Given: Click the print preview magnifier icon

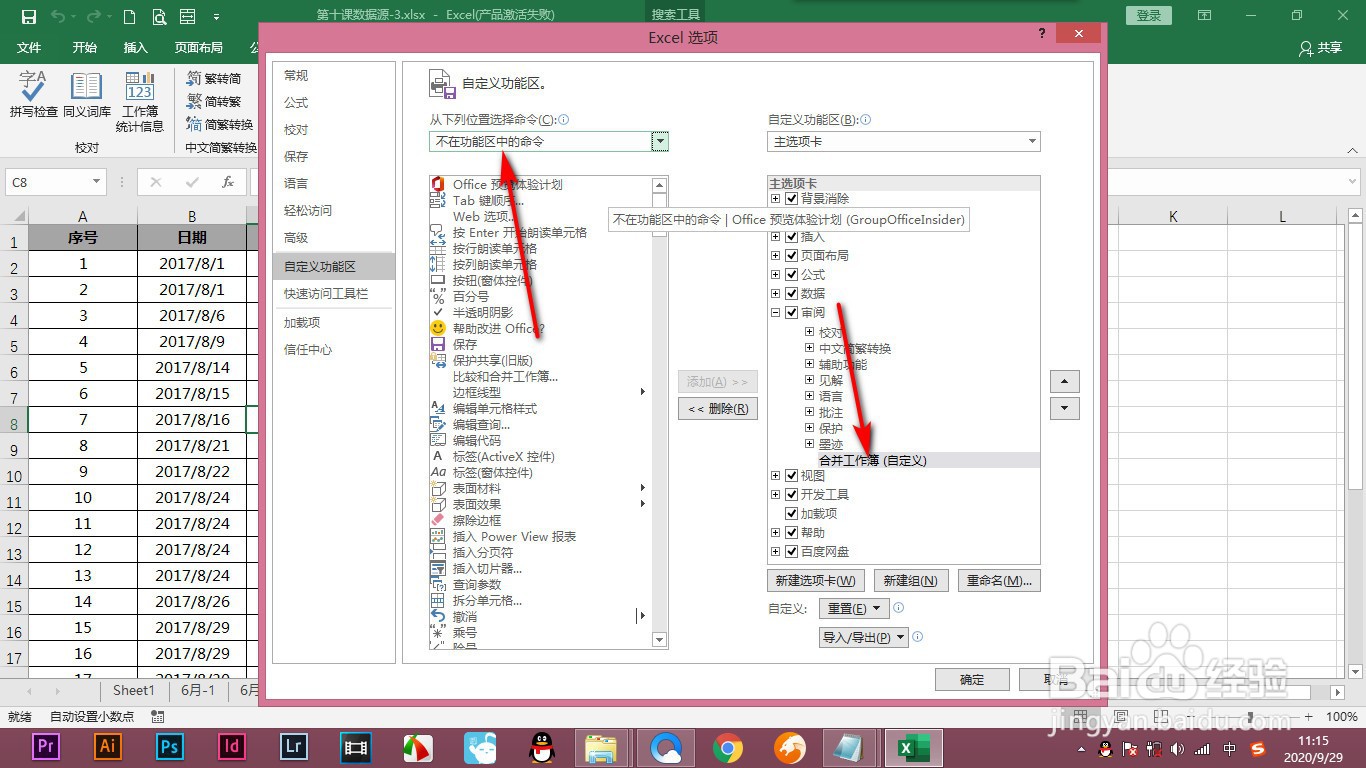Looking at the screenshot, I should pyautogui.click(x=159, y=16).
